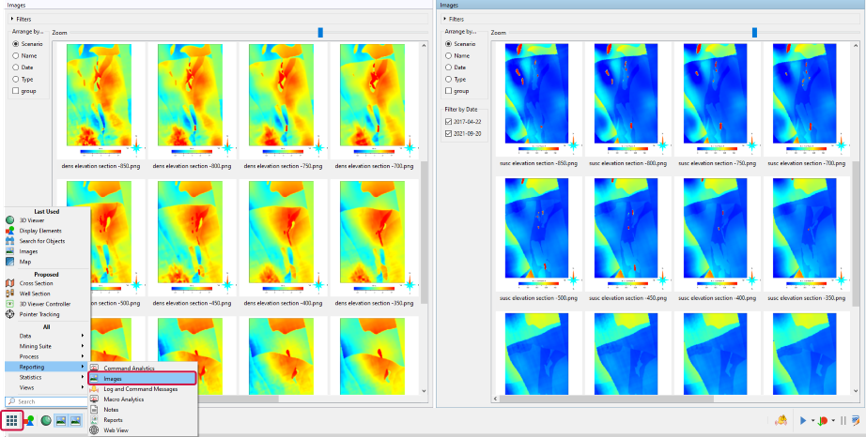866x437 pixels.
Task: Select Date radio in right Images panel
Action: tap(448, 67)
